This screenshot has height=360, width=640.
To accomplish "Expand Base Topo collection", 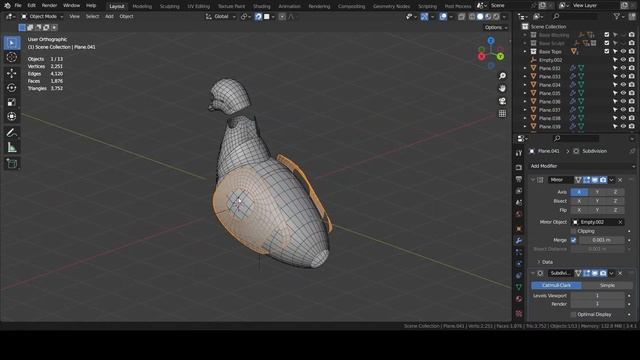I will (525, 52).
